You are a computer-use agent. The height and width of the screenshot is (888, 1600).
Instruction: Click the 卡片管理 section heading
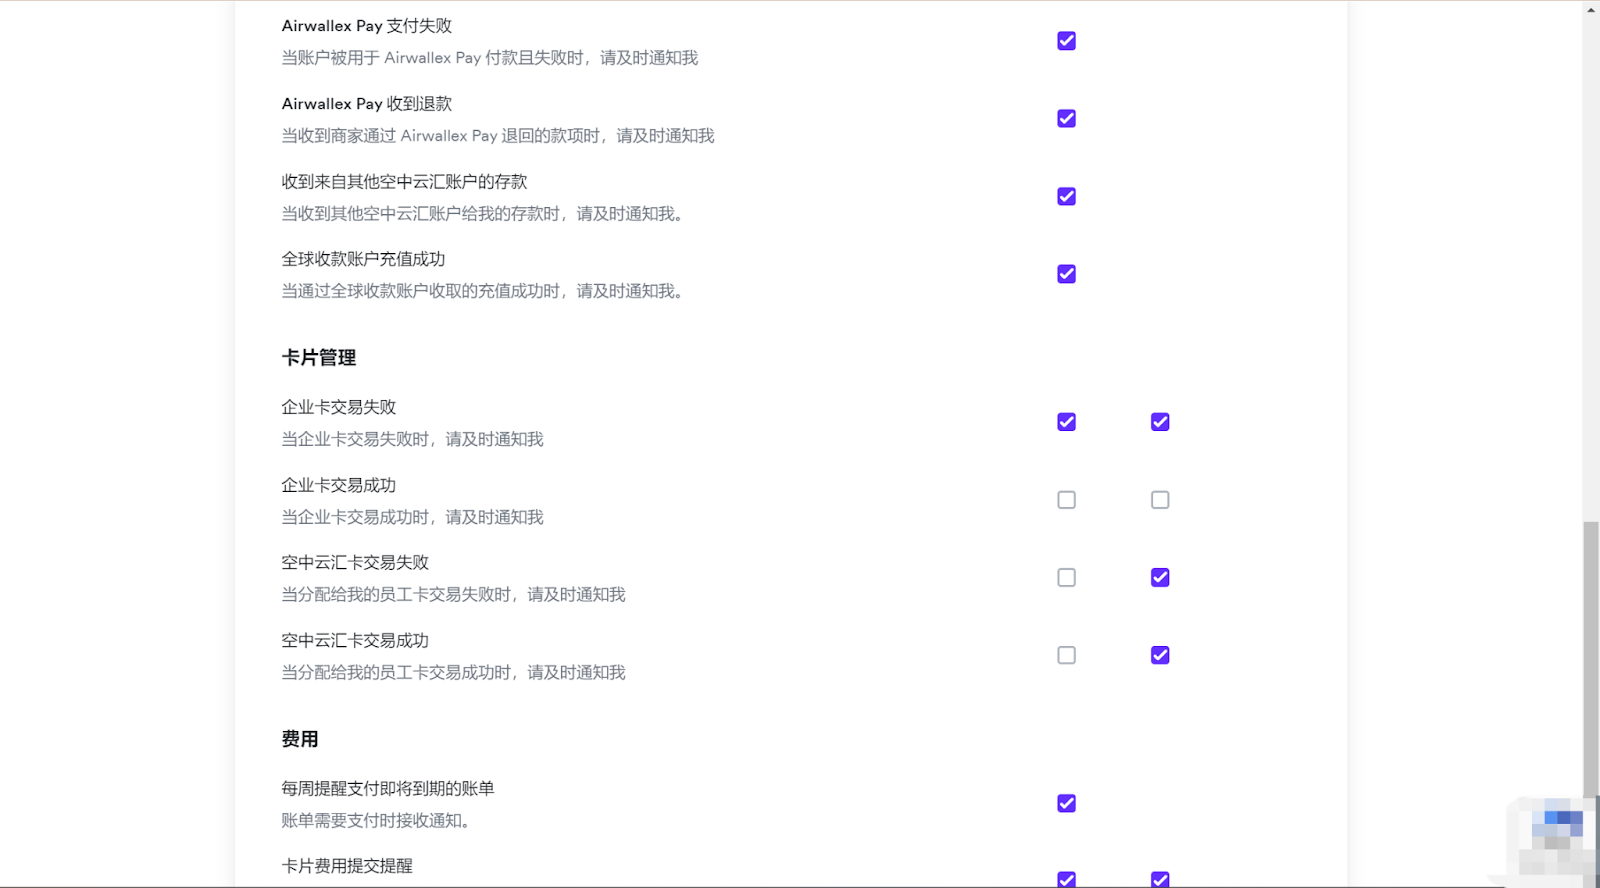[319, 358]
